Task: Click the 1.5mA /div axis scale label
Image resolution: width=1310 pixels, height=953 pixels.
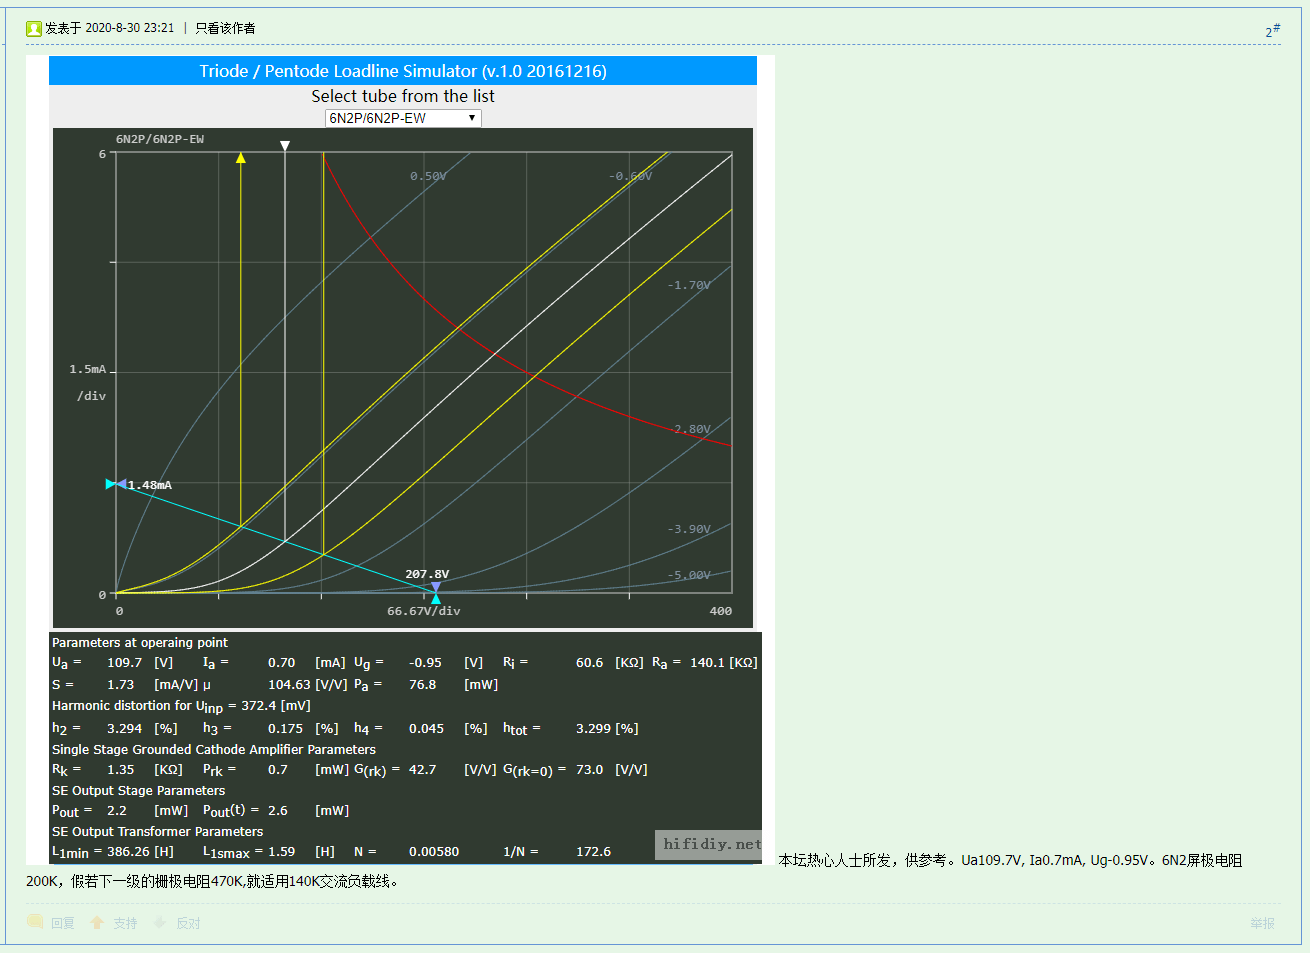Action: tap(90, 382)
